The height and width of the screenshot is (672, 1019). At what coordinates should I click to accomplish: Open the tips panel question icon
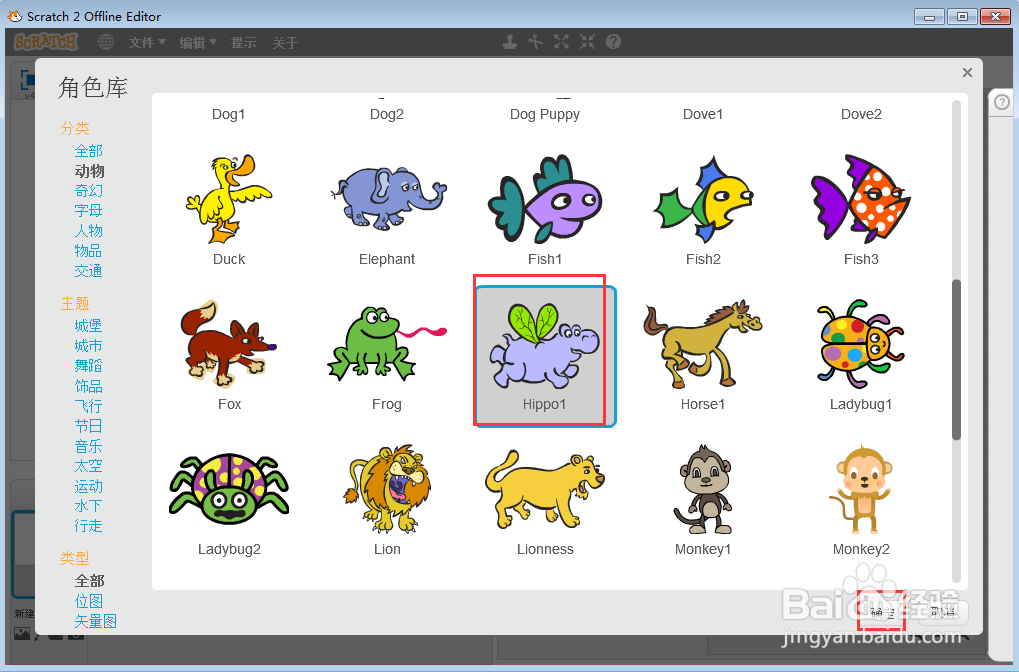(x=1002, y=102)
